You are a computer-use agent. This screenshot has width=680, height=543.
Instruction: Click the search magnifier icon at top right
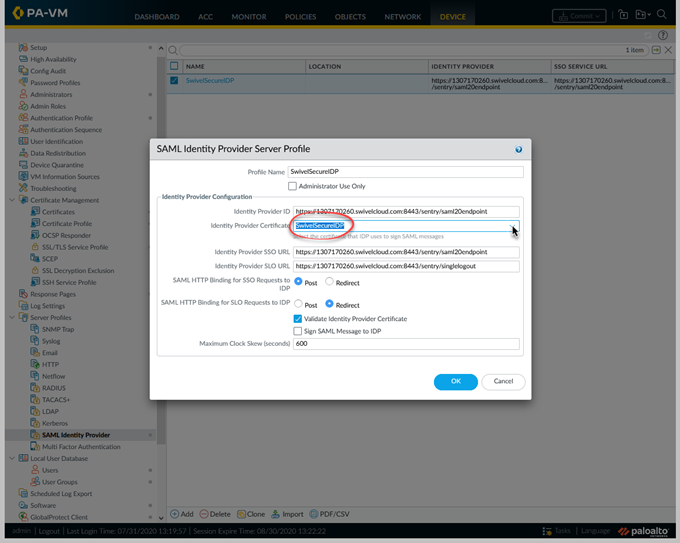click(x=662, y=14)
